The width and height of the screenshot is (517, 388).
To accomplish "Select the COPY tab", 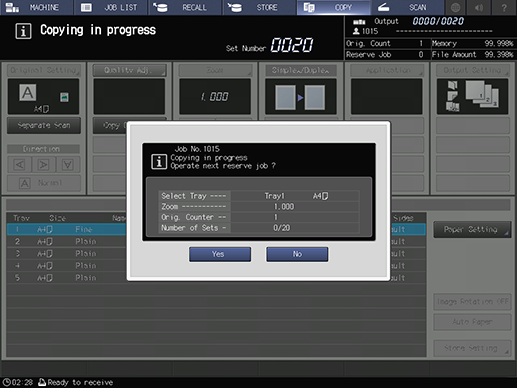I will point(334,7).
